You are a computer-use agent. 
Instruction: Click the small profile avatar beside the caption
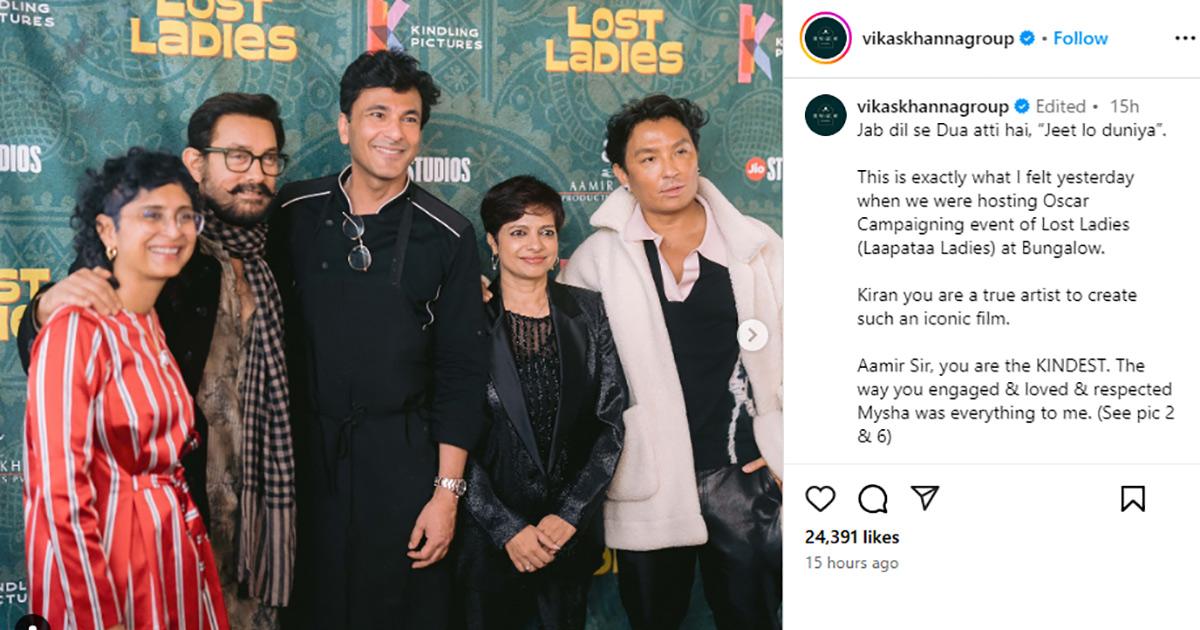(825, 116)
